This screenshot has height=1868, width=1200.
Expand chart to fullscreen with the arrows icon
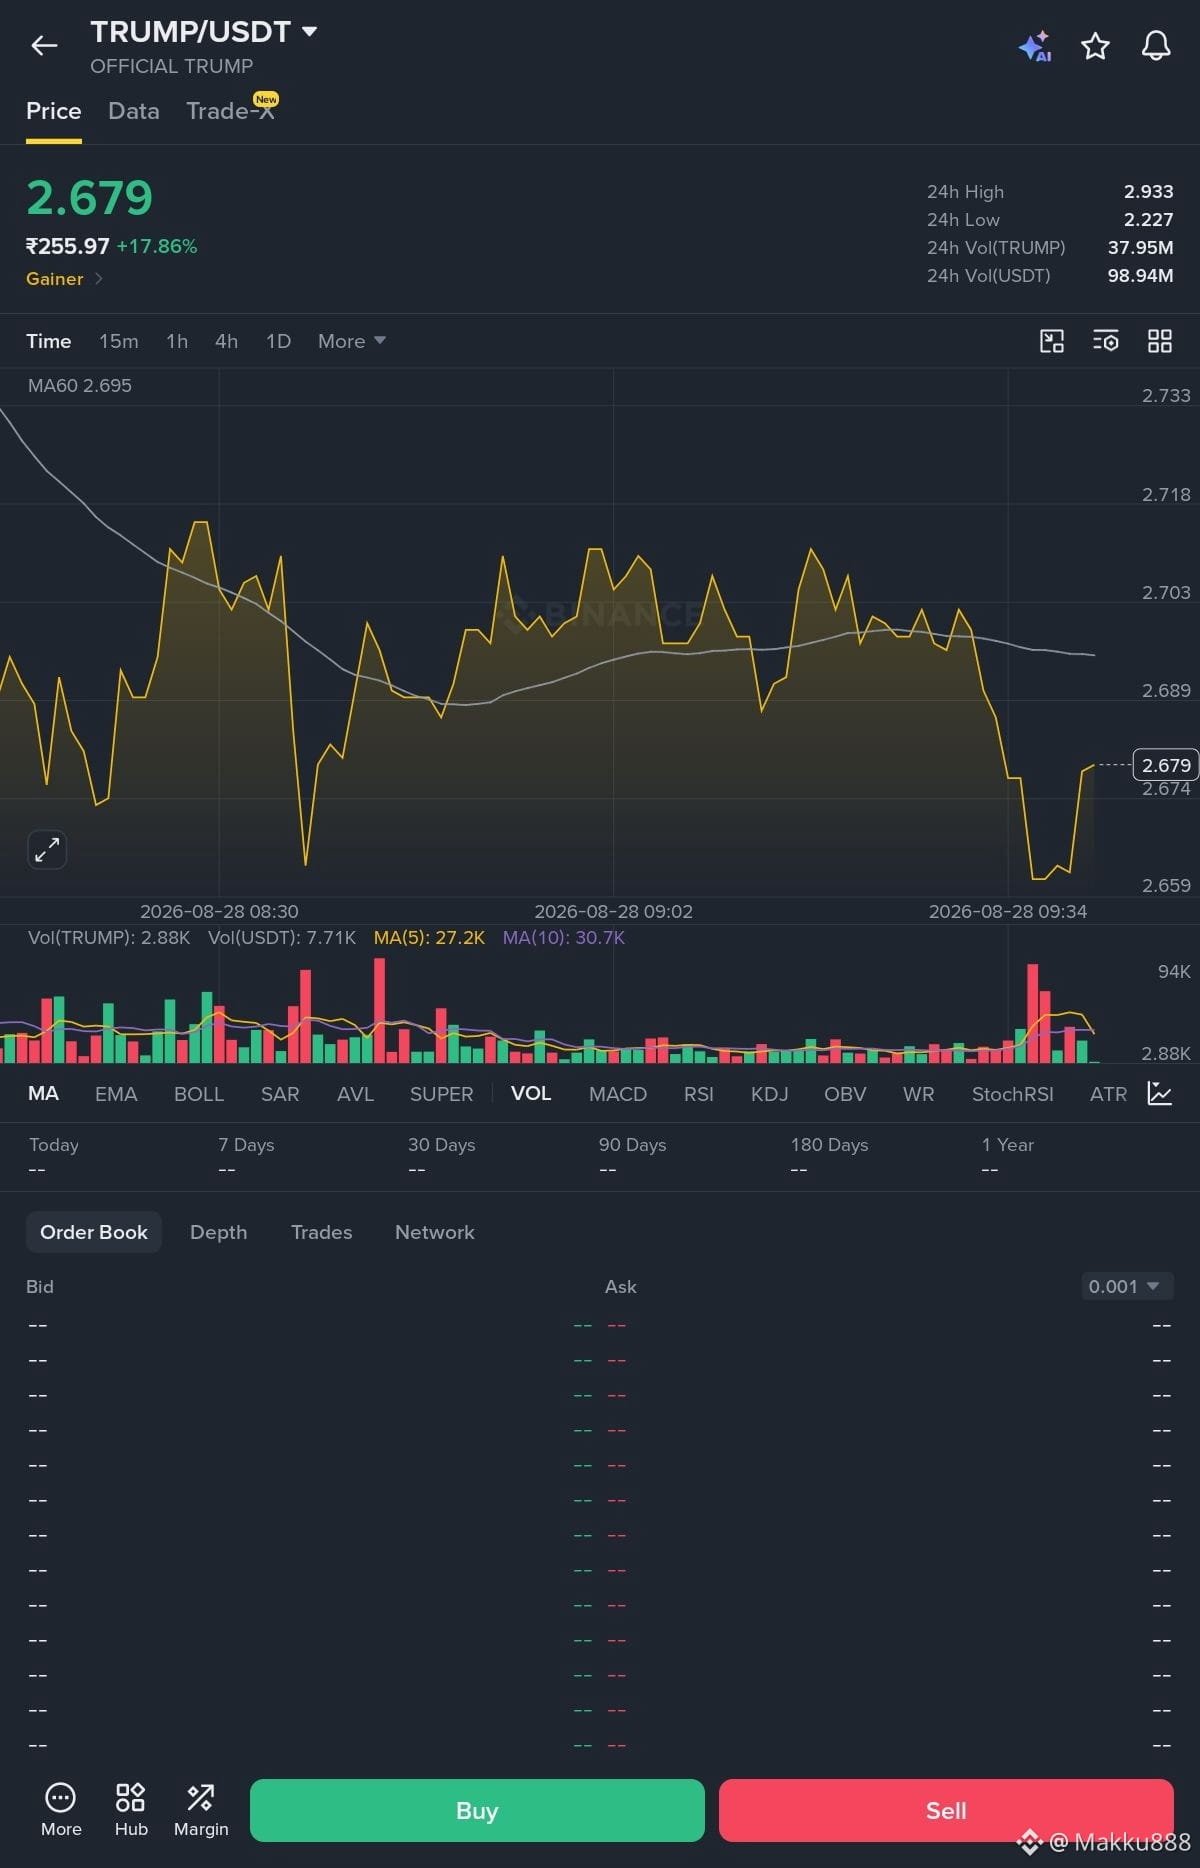tap(47, 850)
